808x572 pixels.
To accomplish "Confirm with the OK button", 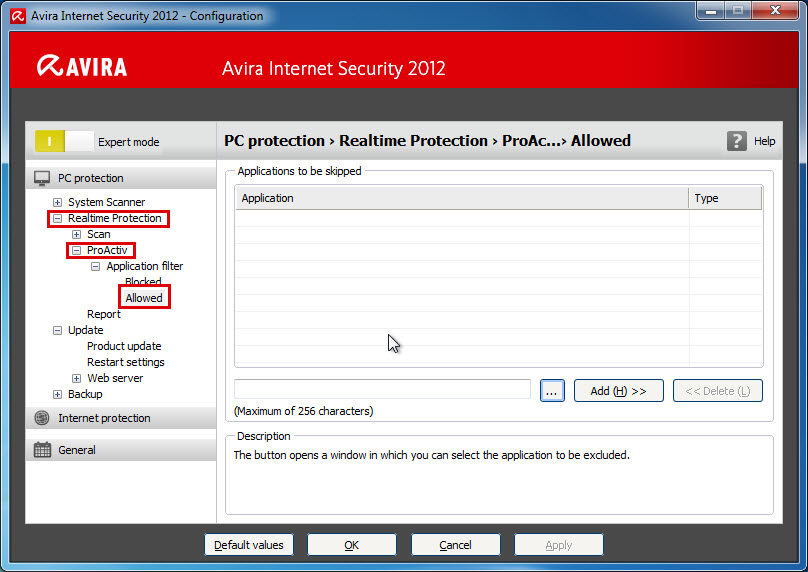I will [x=351, y=545].
